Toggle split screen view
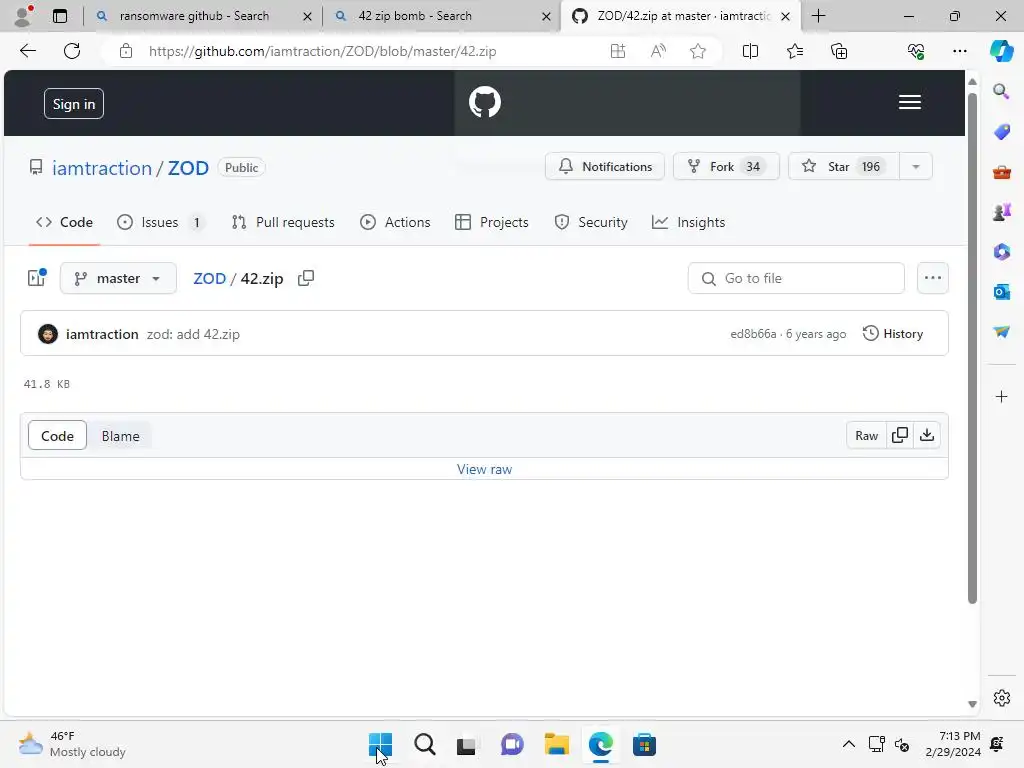This screenshot has width=1024, height=768. [x=750, y=51]
